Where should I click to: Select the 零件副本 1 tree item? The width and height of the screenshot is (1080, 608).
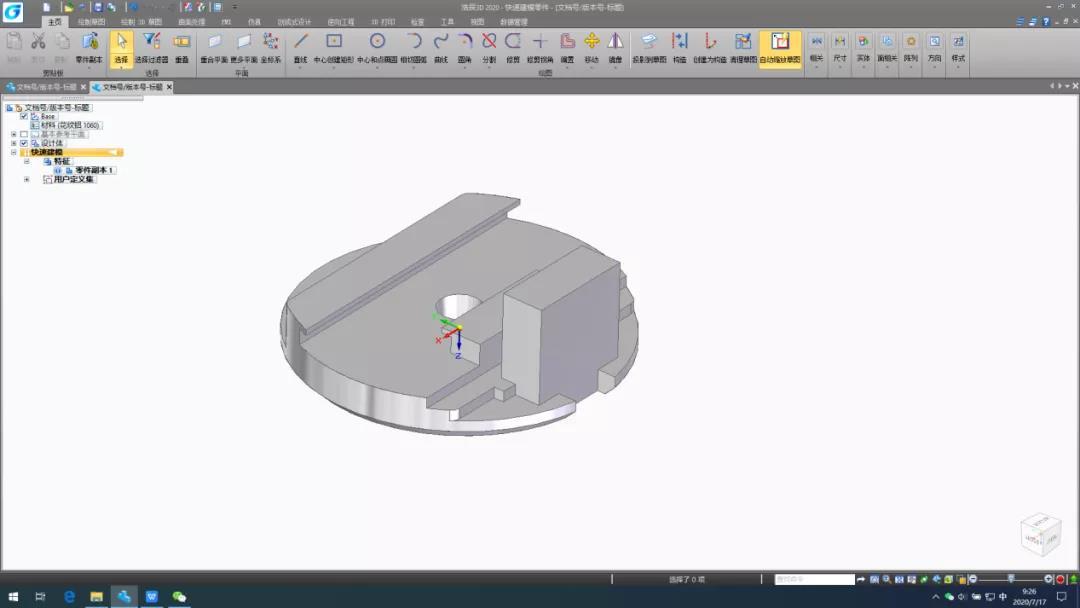[x=94, y=170]
